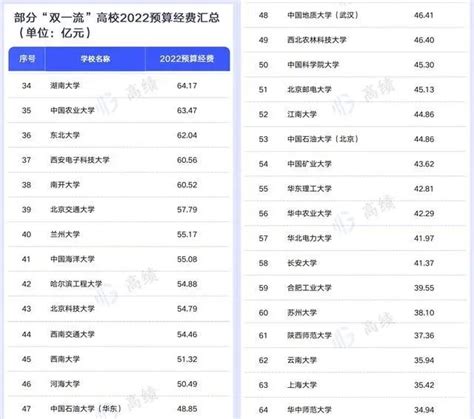The width and height of the screenshot is (474, 419).
Task: Select 华东理工大学 entry
Action: click(310, 189)
